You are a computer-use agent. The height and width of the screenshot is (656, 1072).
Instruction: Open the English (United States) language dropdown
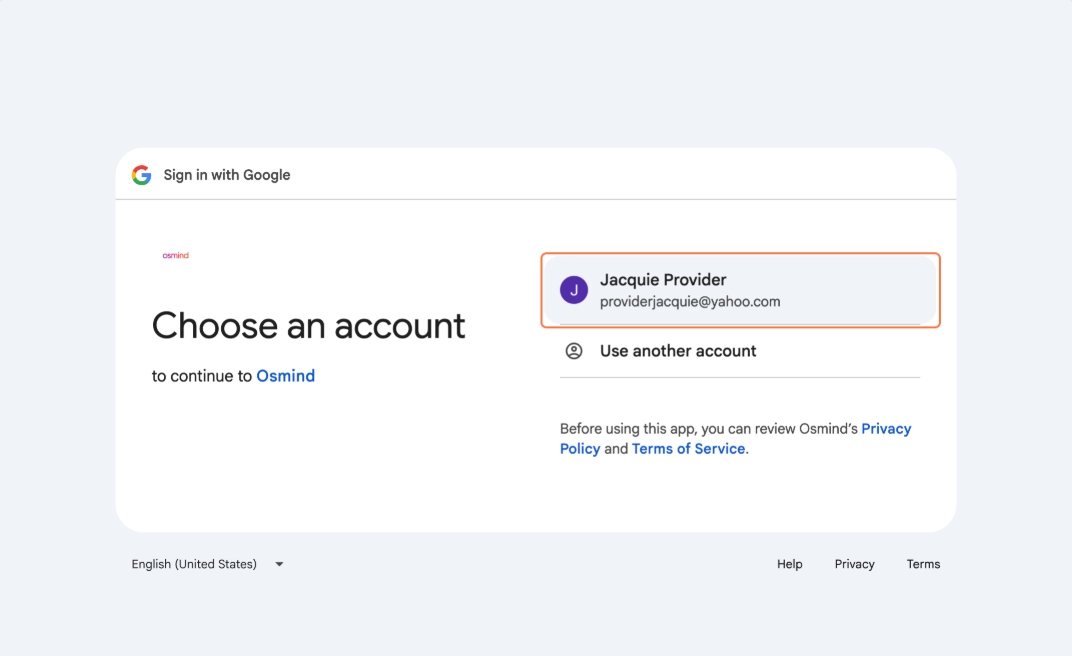207,564
